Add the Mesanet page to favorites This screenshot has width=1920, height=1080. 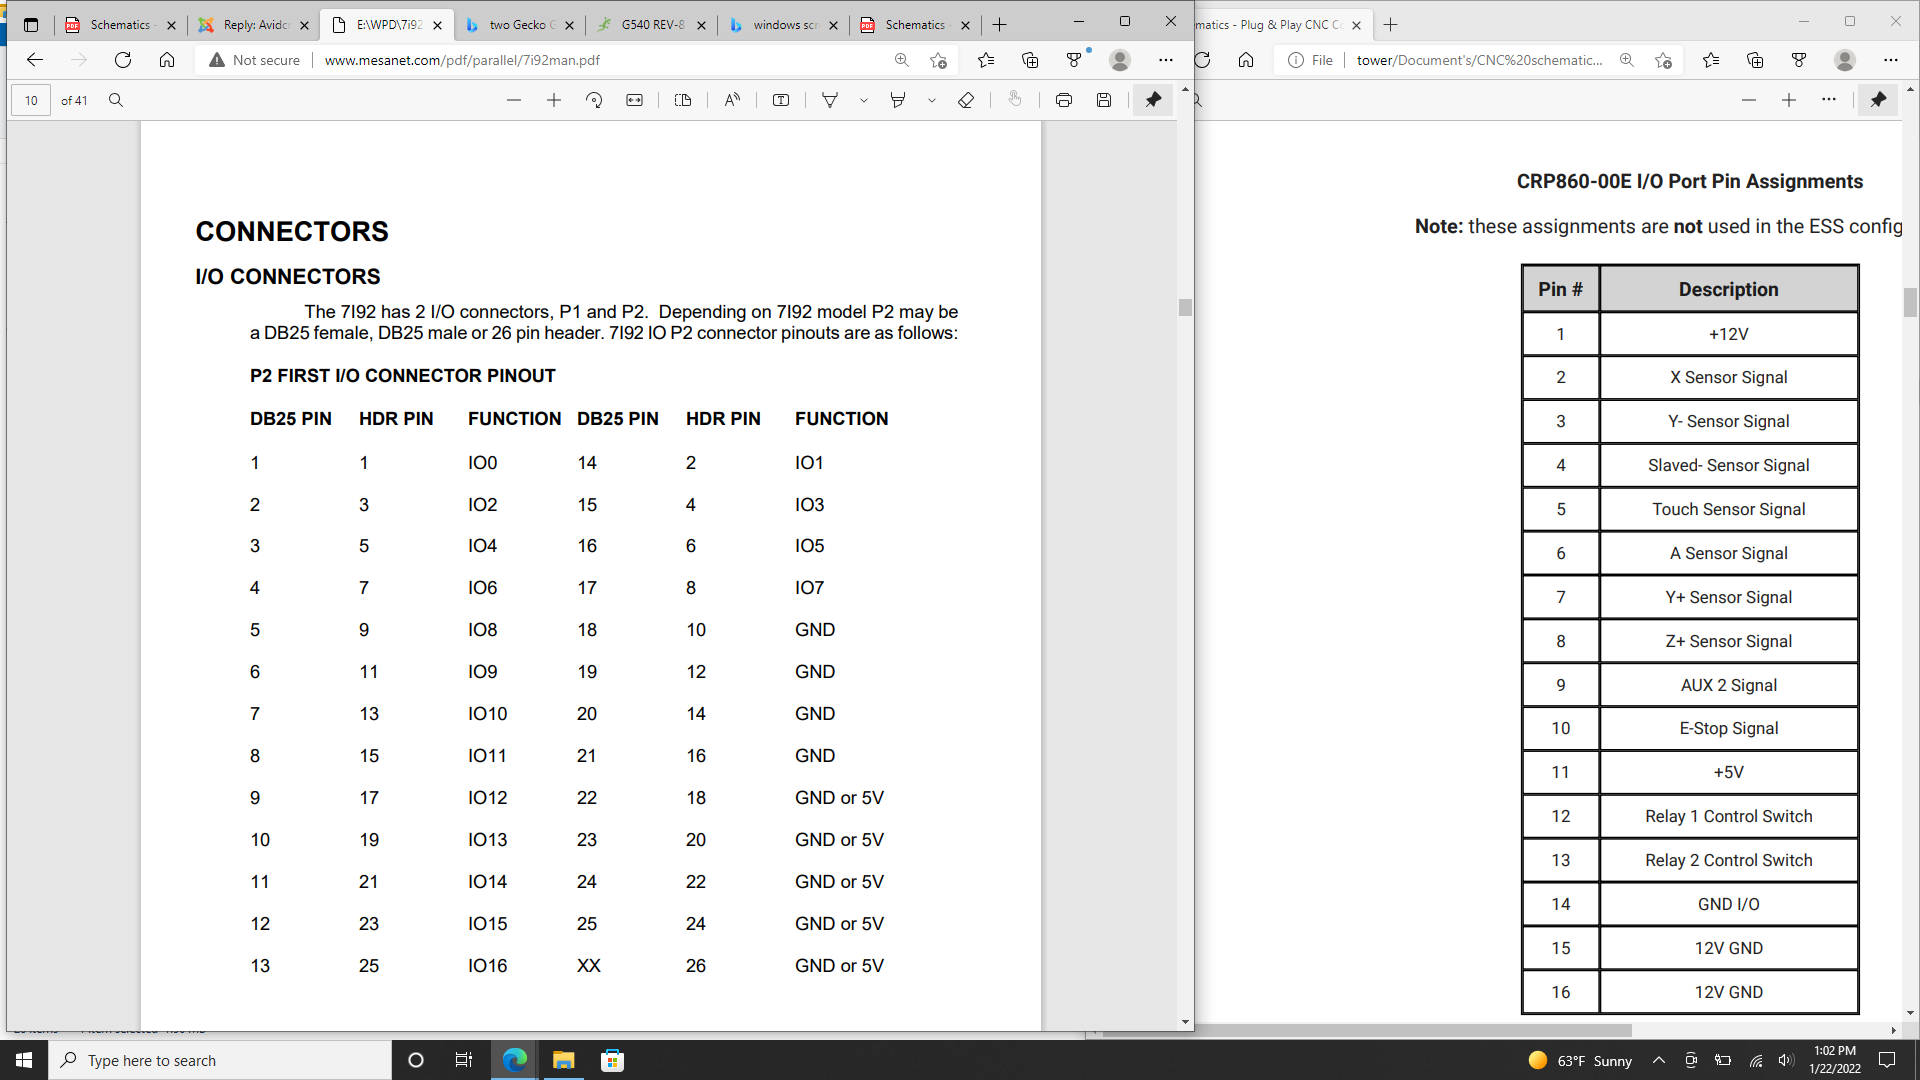(938, 60)
